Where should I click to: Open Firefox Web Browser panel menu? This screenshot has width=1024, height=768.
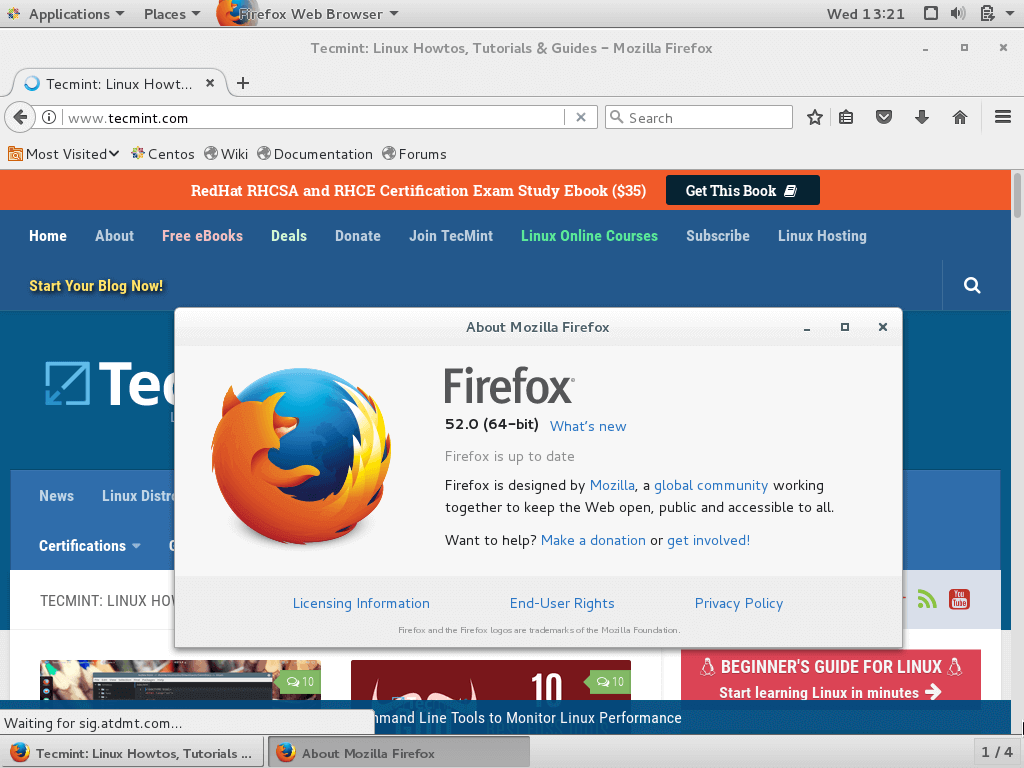click(308, 14)
